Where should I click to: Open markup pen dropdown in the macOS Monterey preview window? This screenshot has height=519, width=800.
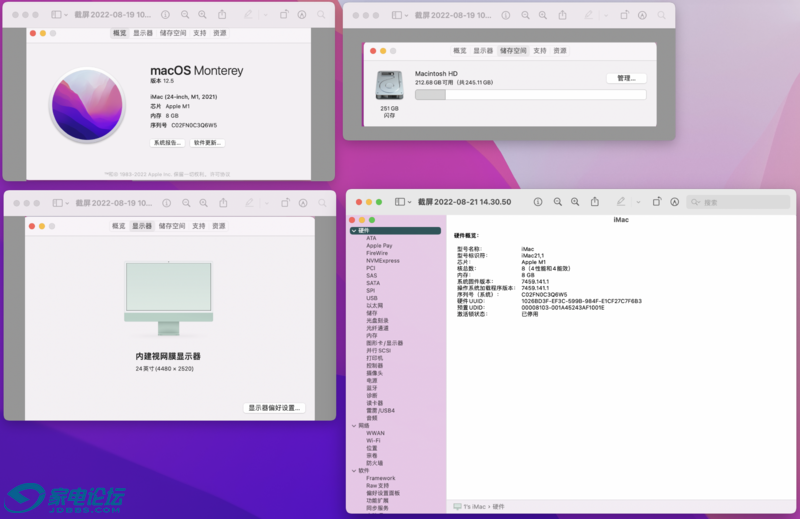pyautogui.click(x=265, y=15)
